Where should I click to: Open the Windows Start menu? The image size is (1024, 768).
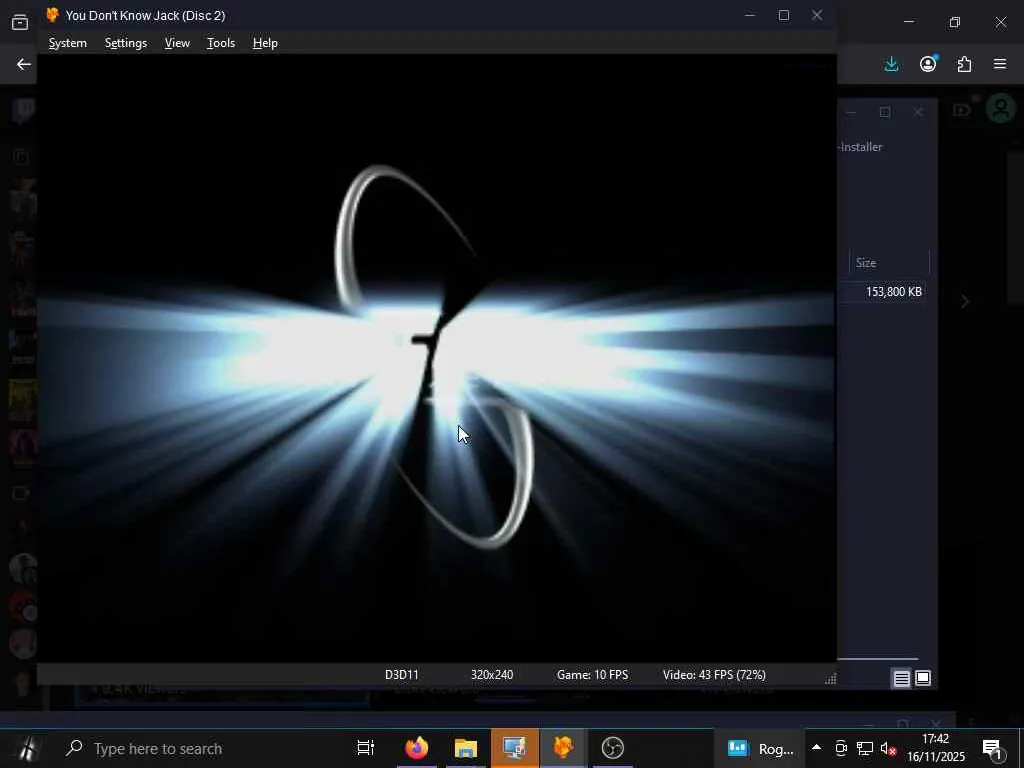(x=27, y=748)
